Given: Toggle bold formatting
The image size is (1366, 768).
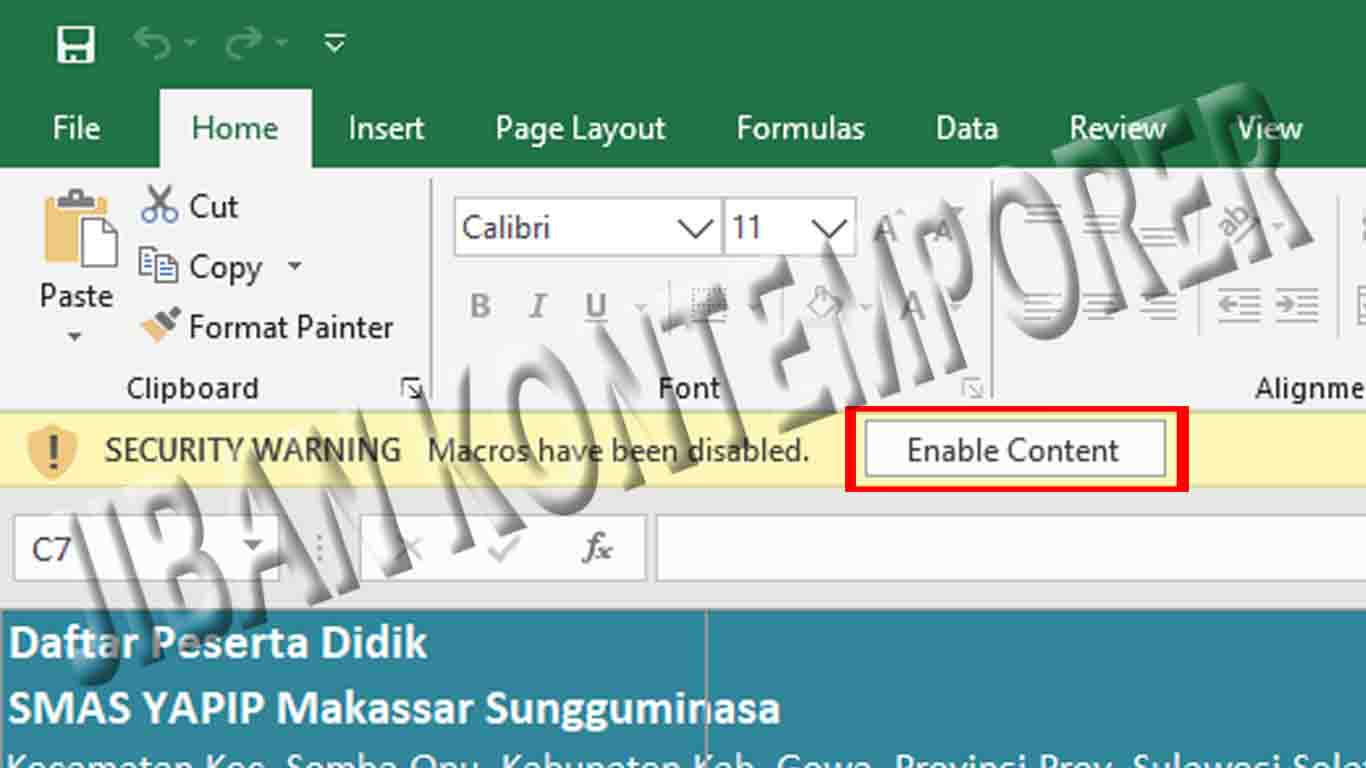Looking at the screenshot, I should (480, 307).
